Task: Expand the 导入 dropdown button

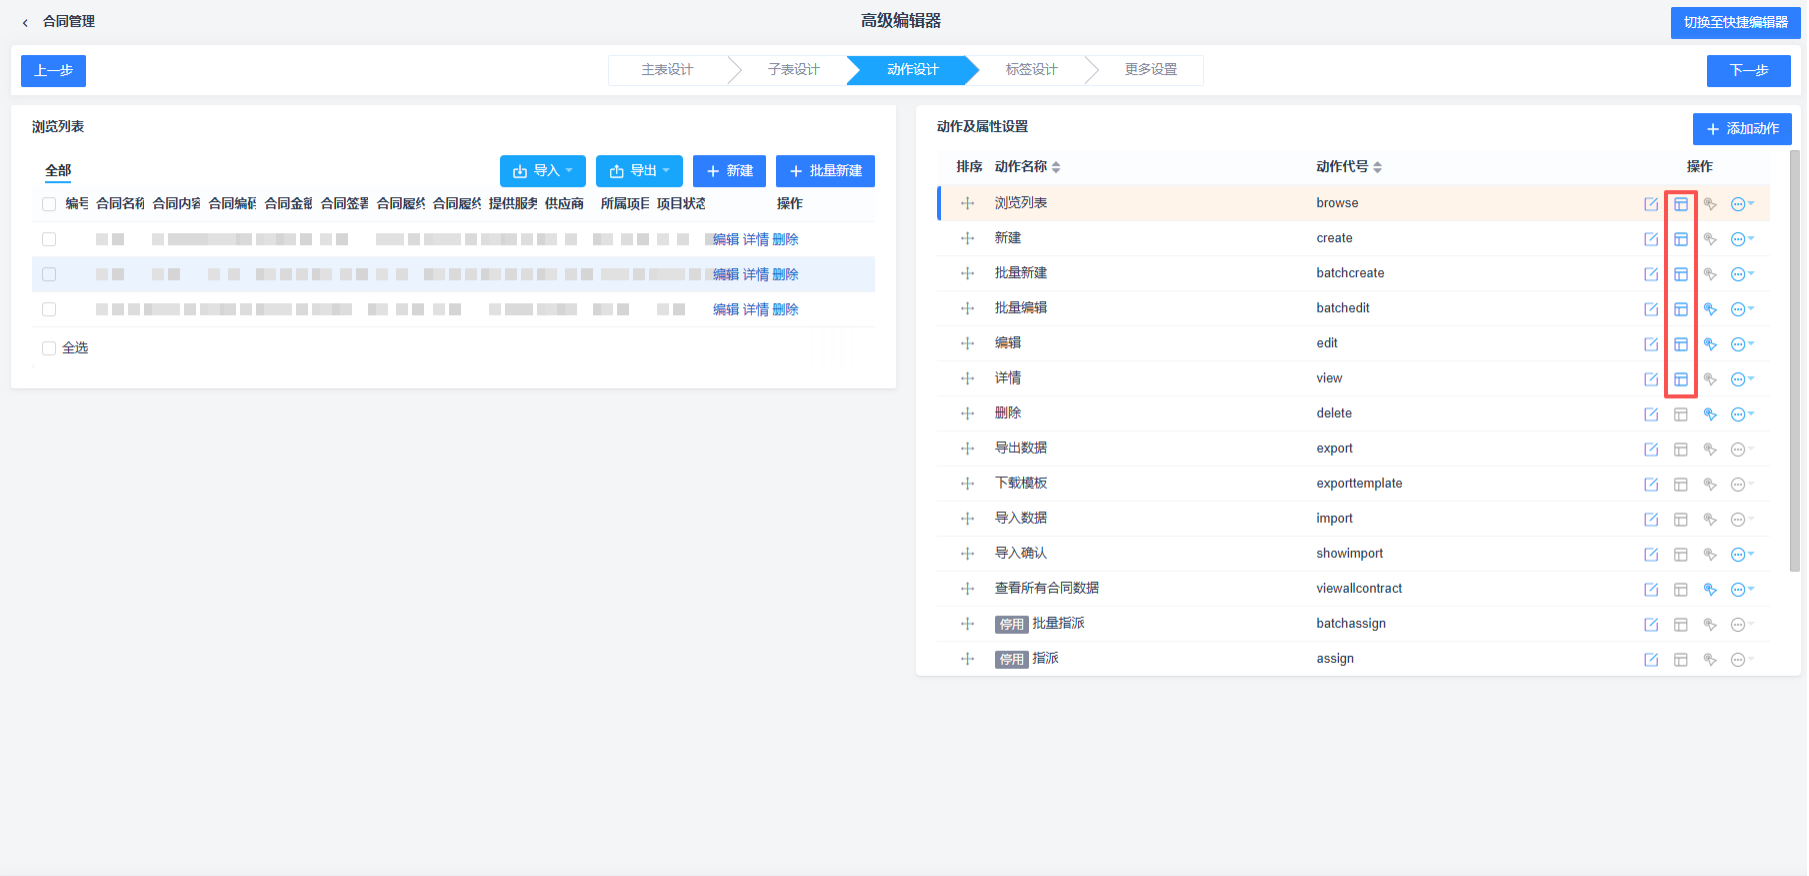Action: [x=543, y=171]
